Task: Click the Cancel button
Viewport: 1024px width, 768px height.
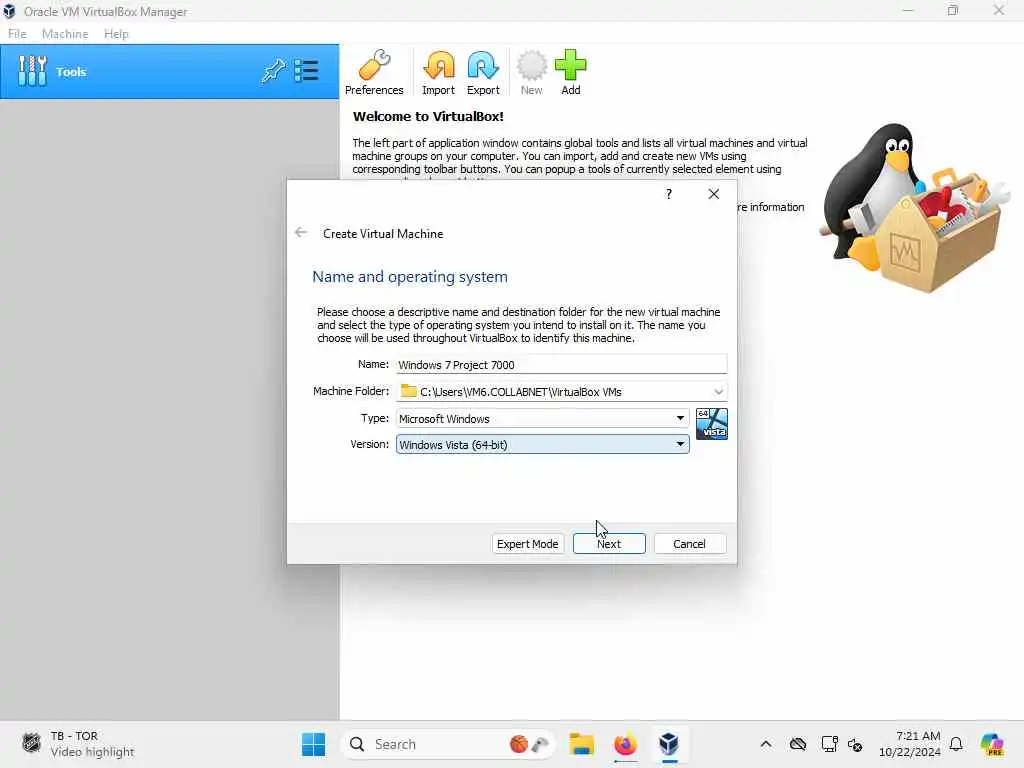Action: click(x=690, y=544)
